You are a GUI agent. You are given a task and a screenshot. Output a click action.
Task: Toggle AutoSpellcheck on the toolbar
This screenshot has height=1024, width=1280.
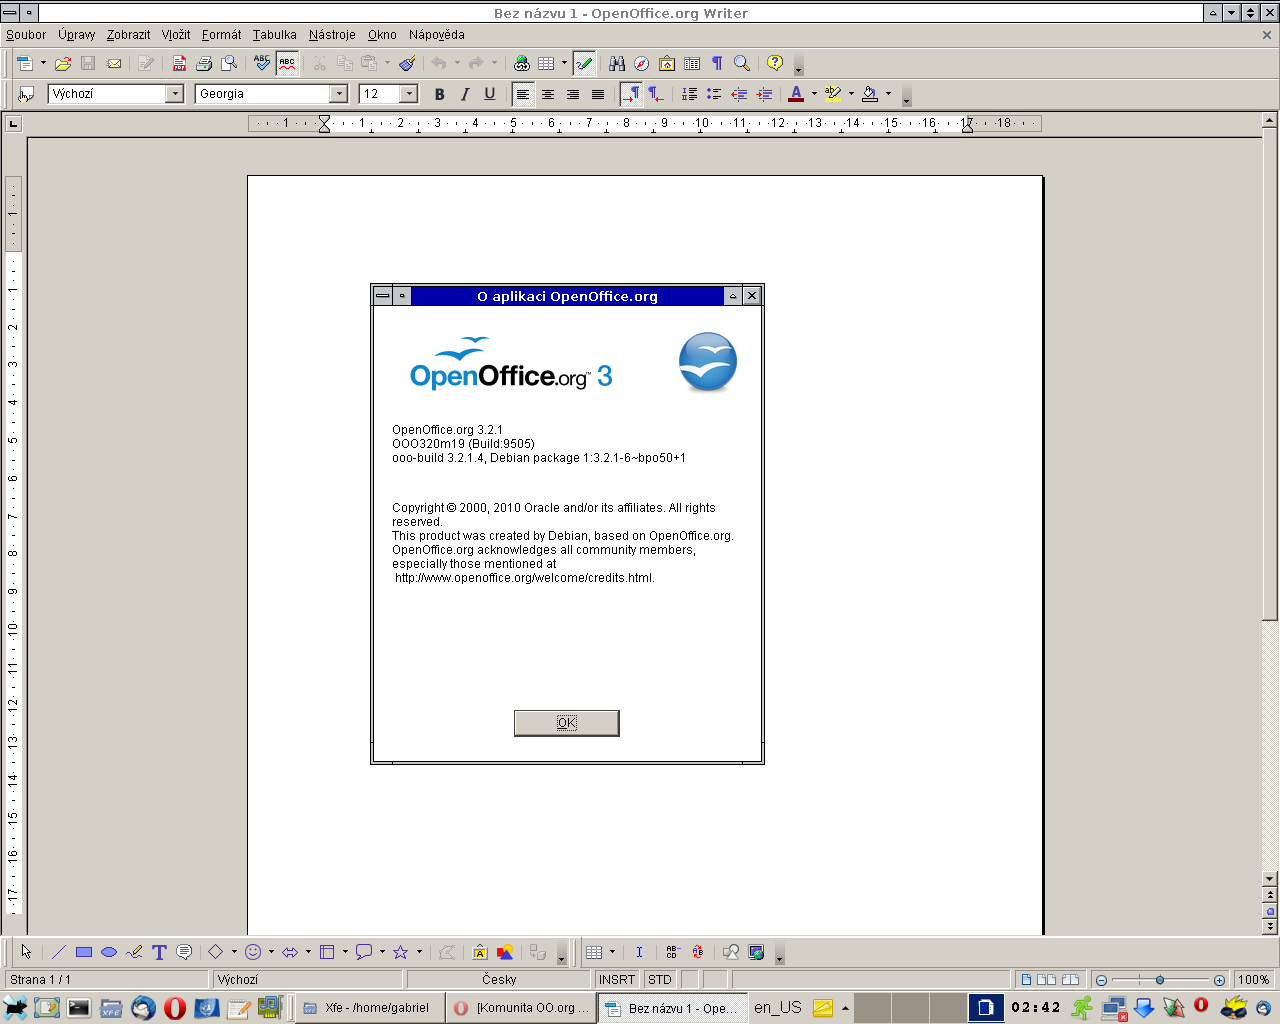[x=287, y=63]
